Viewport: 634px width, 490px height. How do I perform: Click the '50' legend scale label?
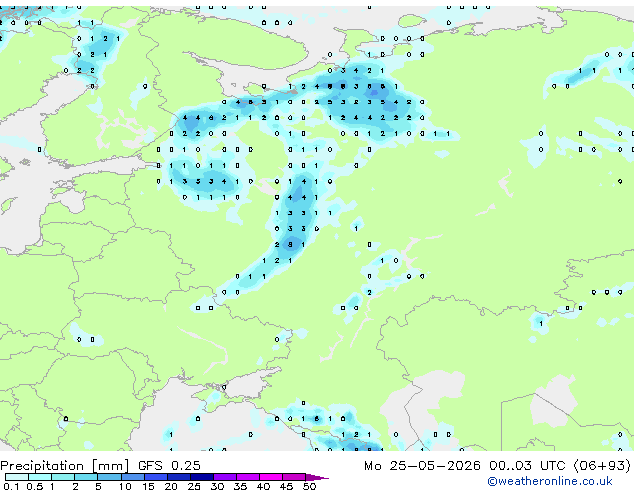(309, 486)
